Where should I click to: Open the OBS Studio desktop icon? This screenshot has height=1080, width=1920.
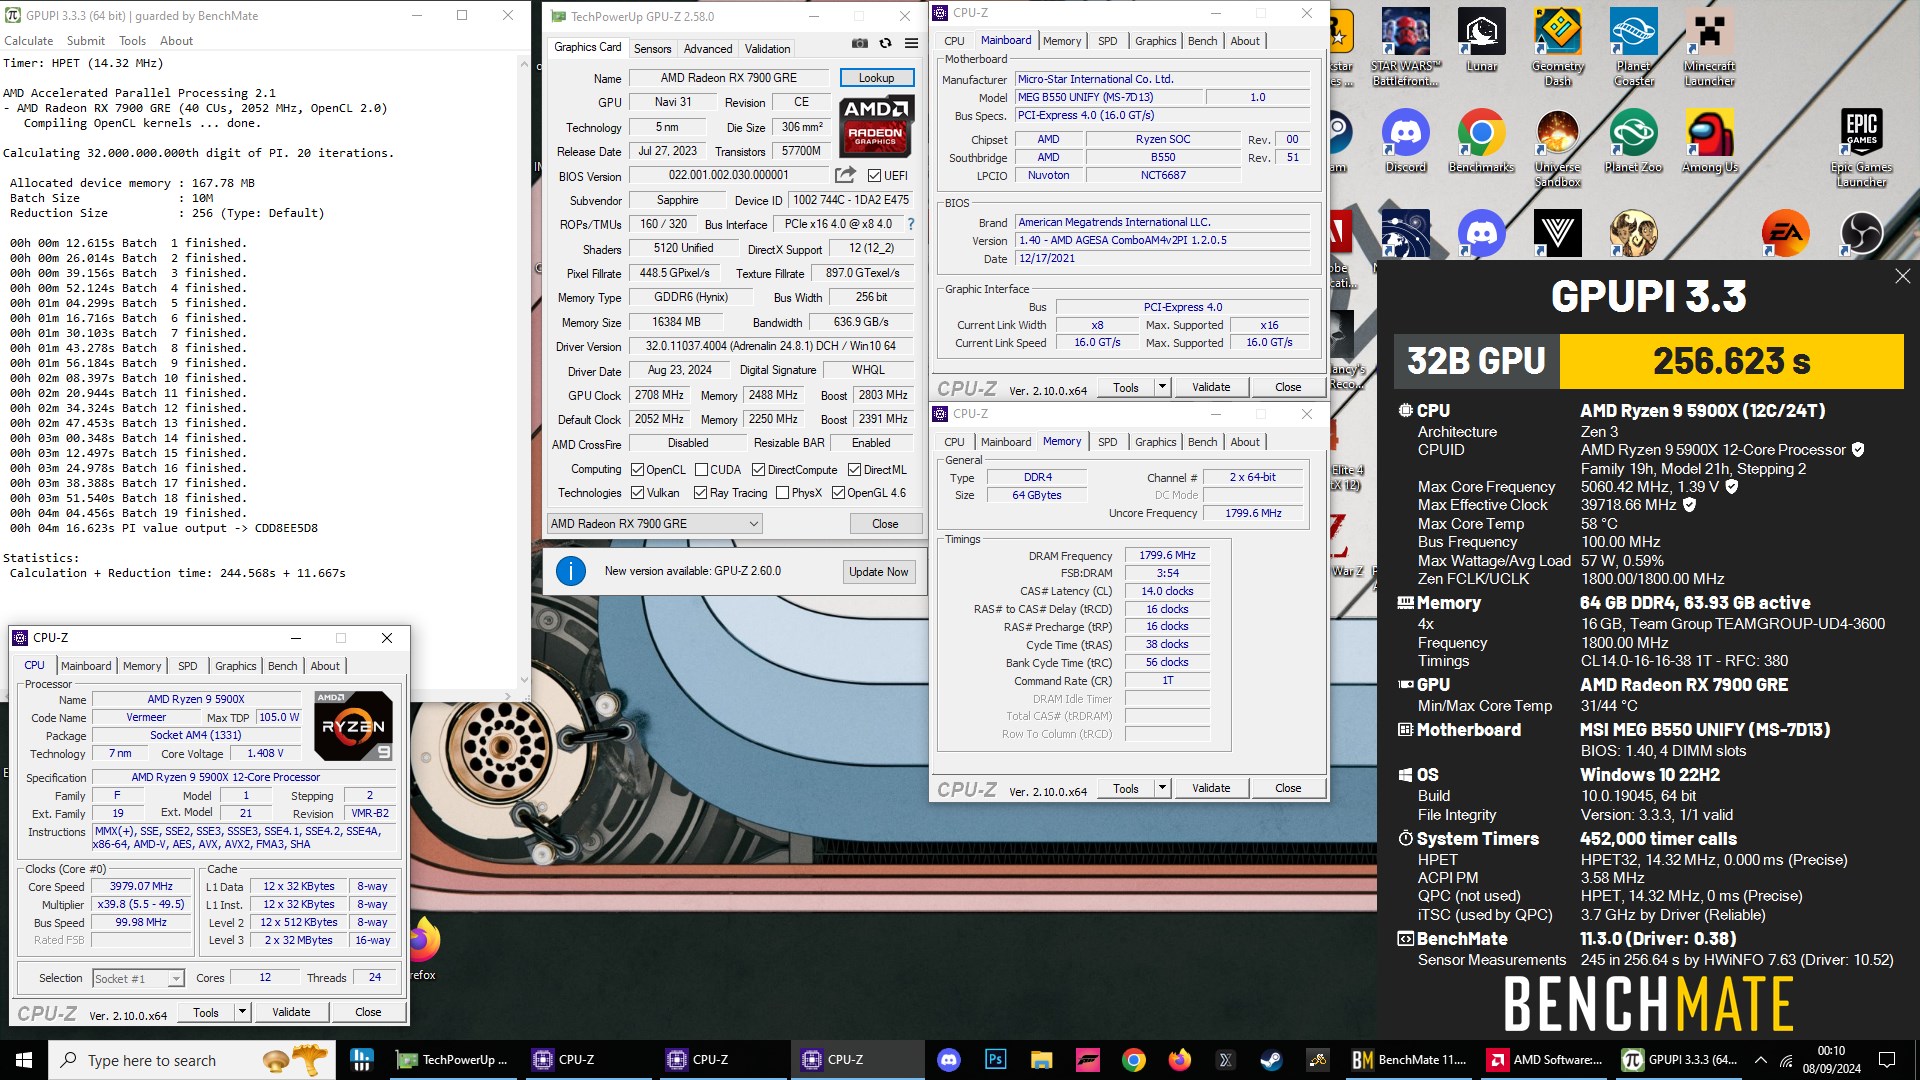pos(1861,234)
